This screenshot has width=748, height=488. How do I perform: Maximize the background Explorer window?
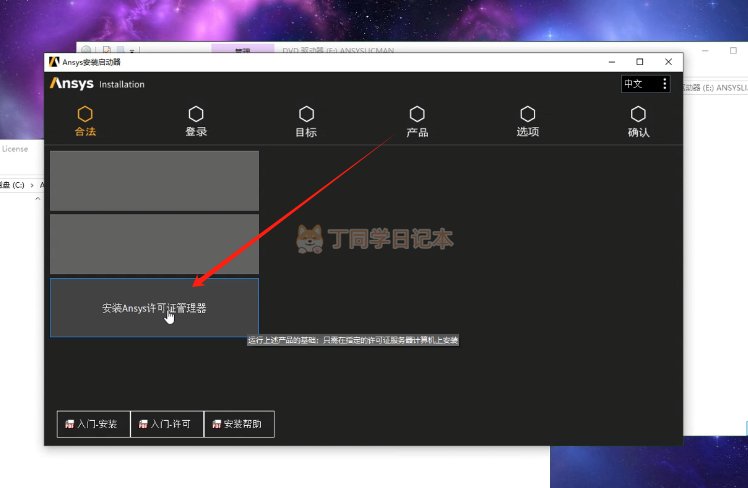pos(733,50)
